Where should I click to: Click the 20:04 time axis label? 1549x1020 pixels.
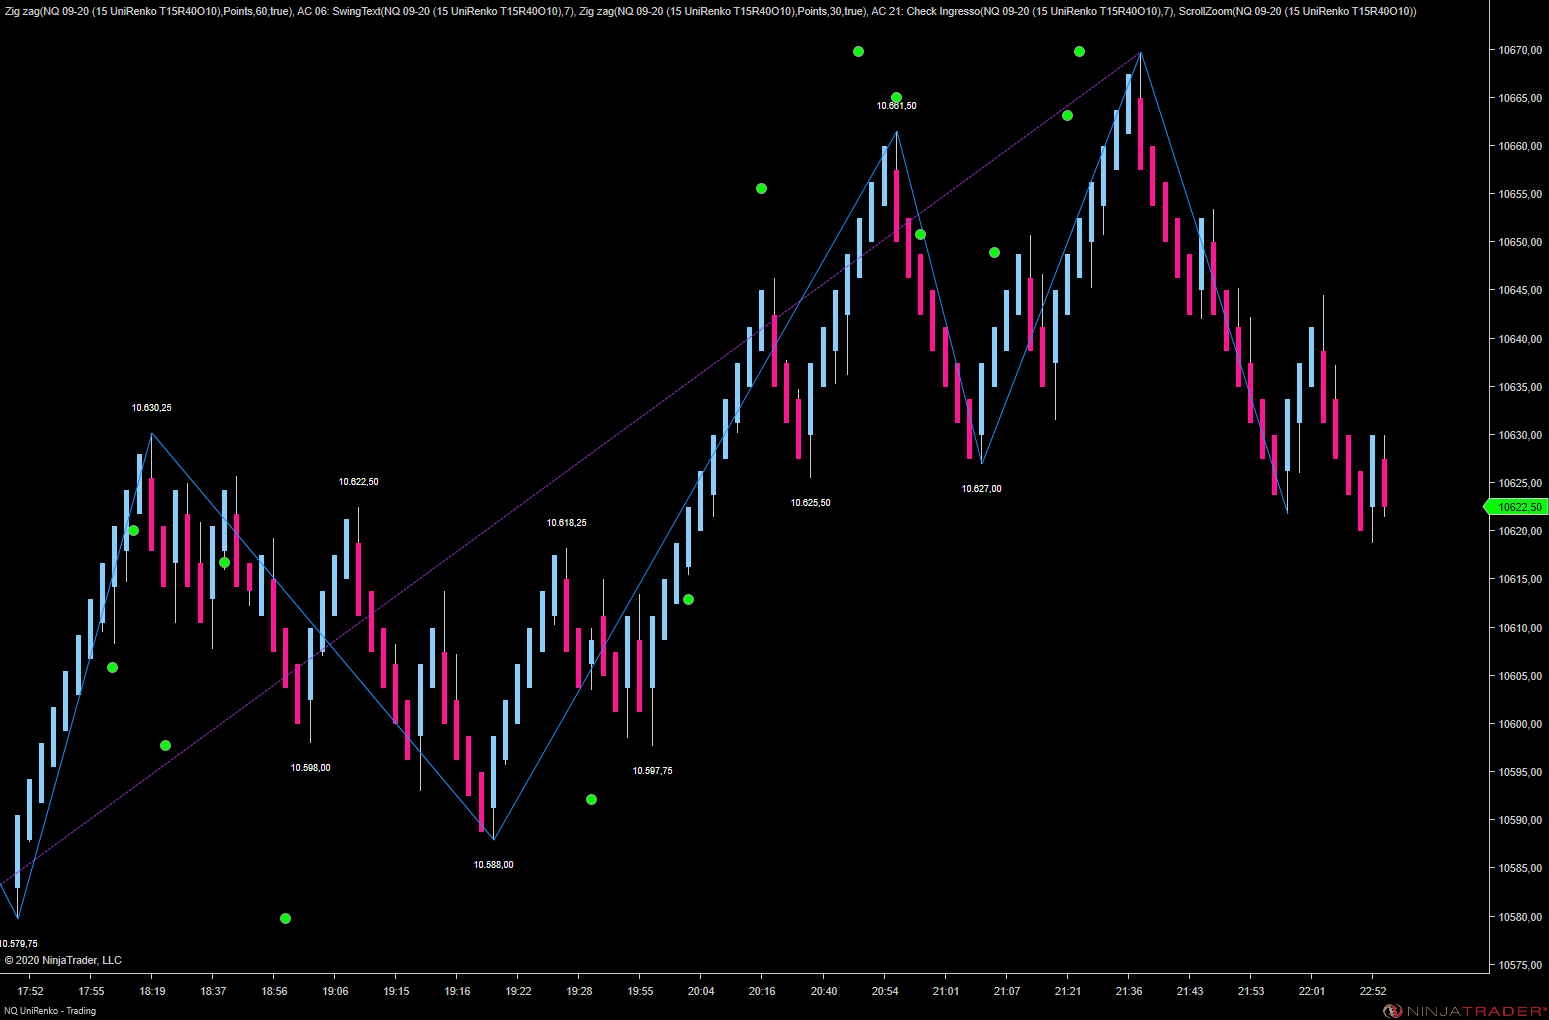[701, 991]
